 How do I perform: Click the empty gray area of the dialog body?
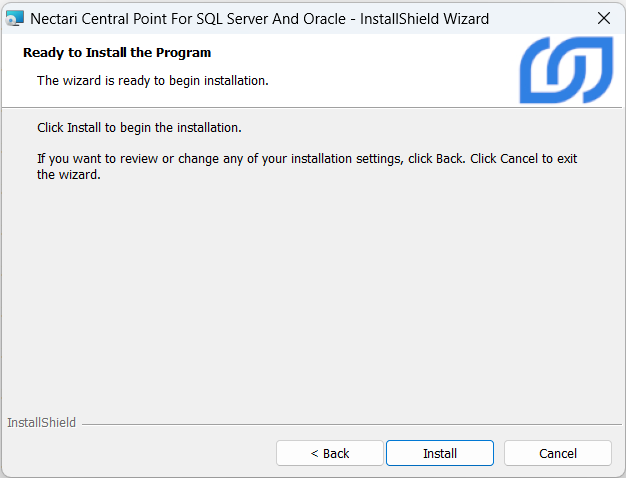pyautogui.click(x=312, y=300)
